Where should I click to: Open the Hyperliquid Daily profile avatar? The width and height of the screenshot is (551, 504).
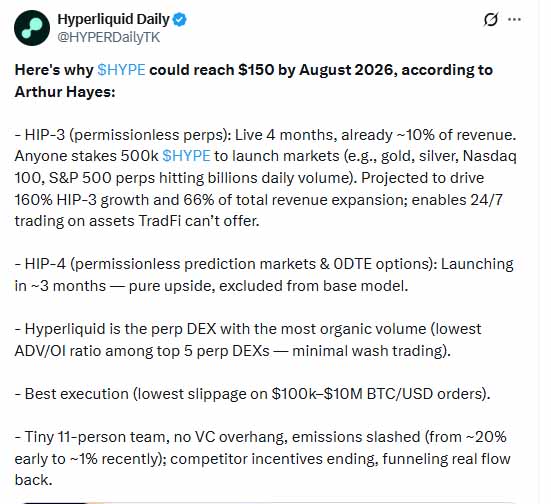coord(32,28)
